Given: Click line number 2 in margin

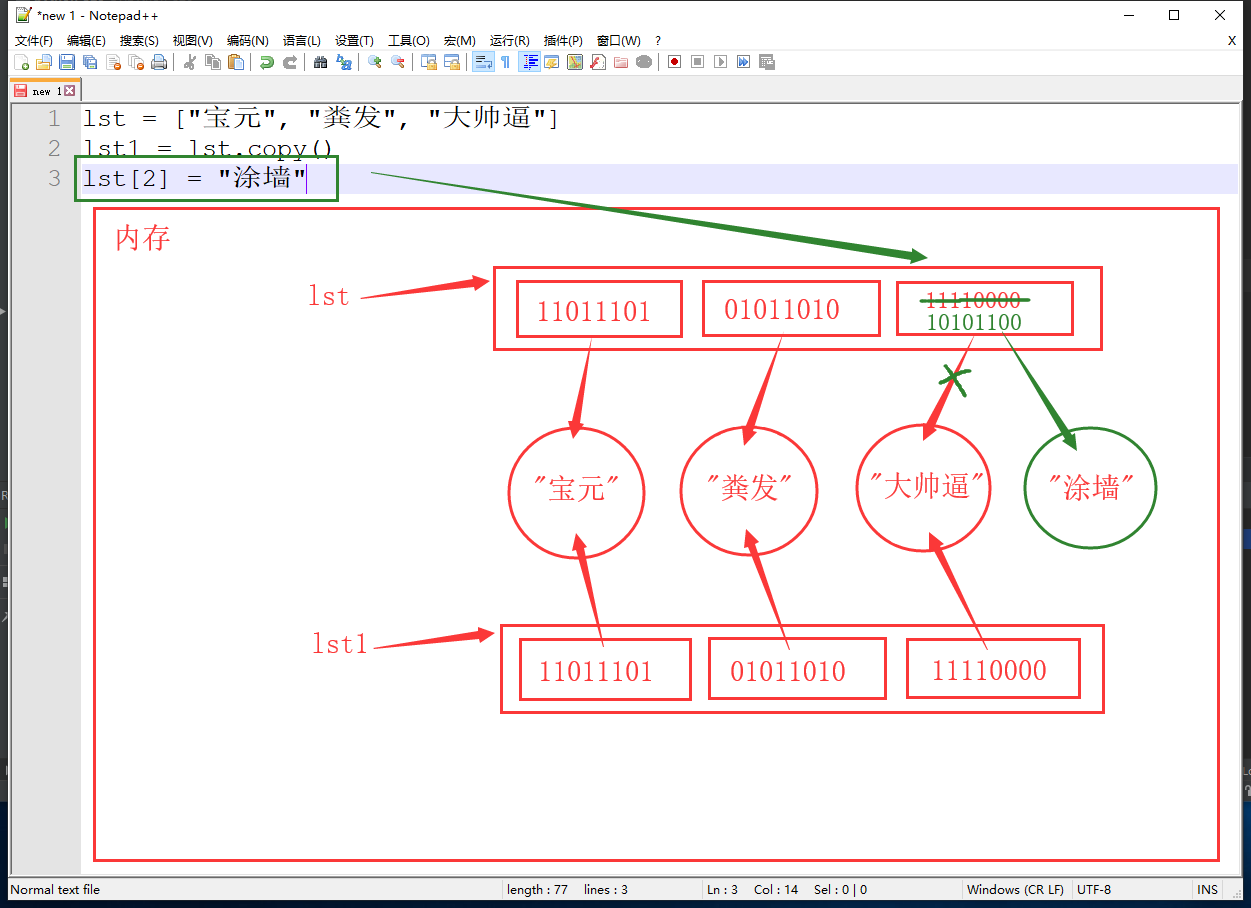Looking at the screenshot, I should (54, 149).
